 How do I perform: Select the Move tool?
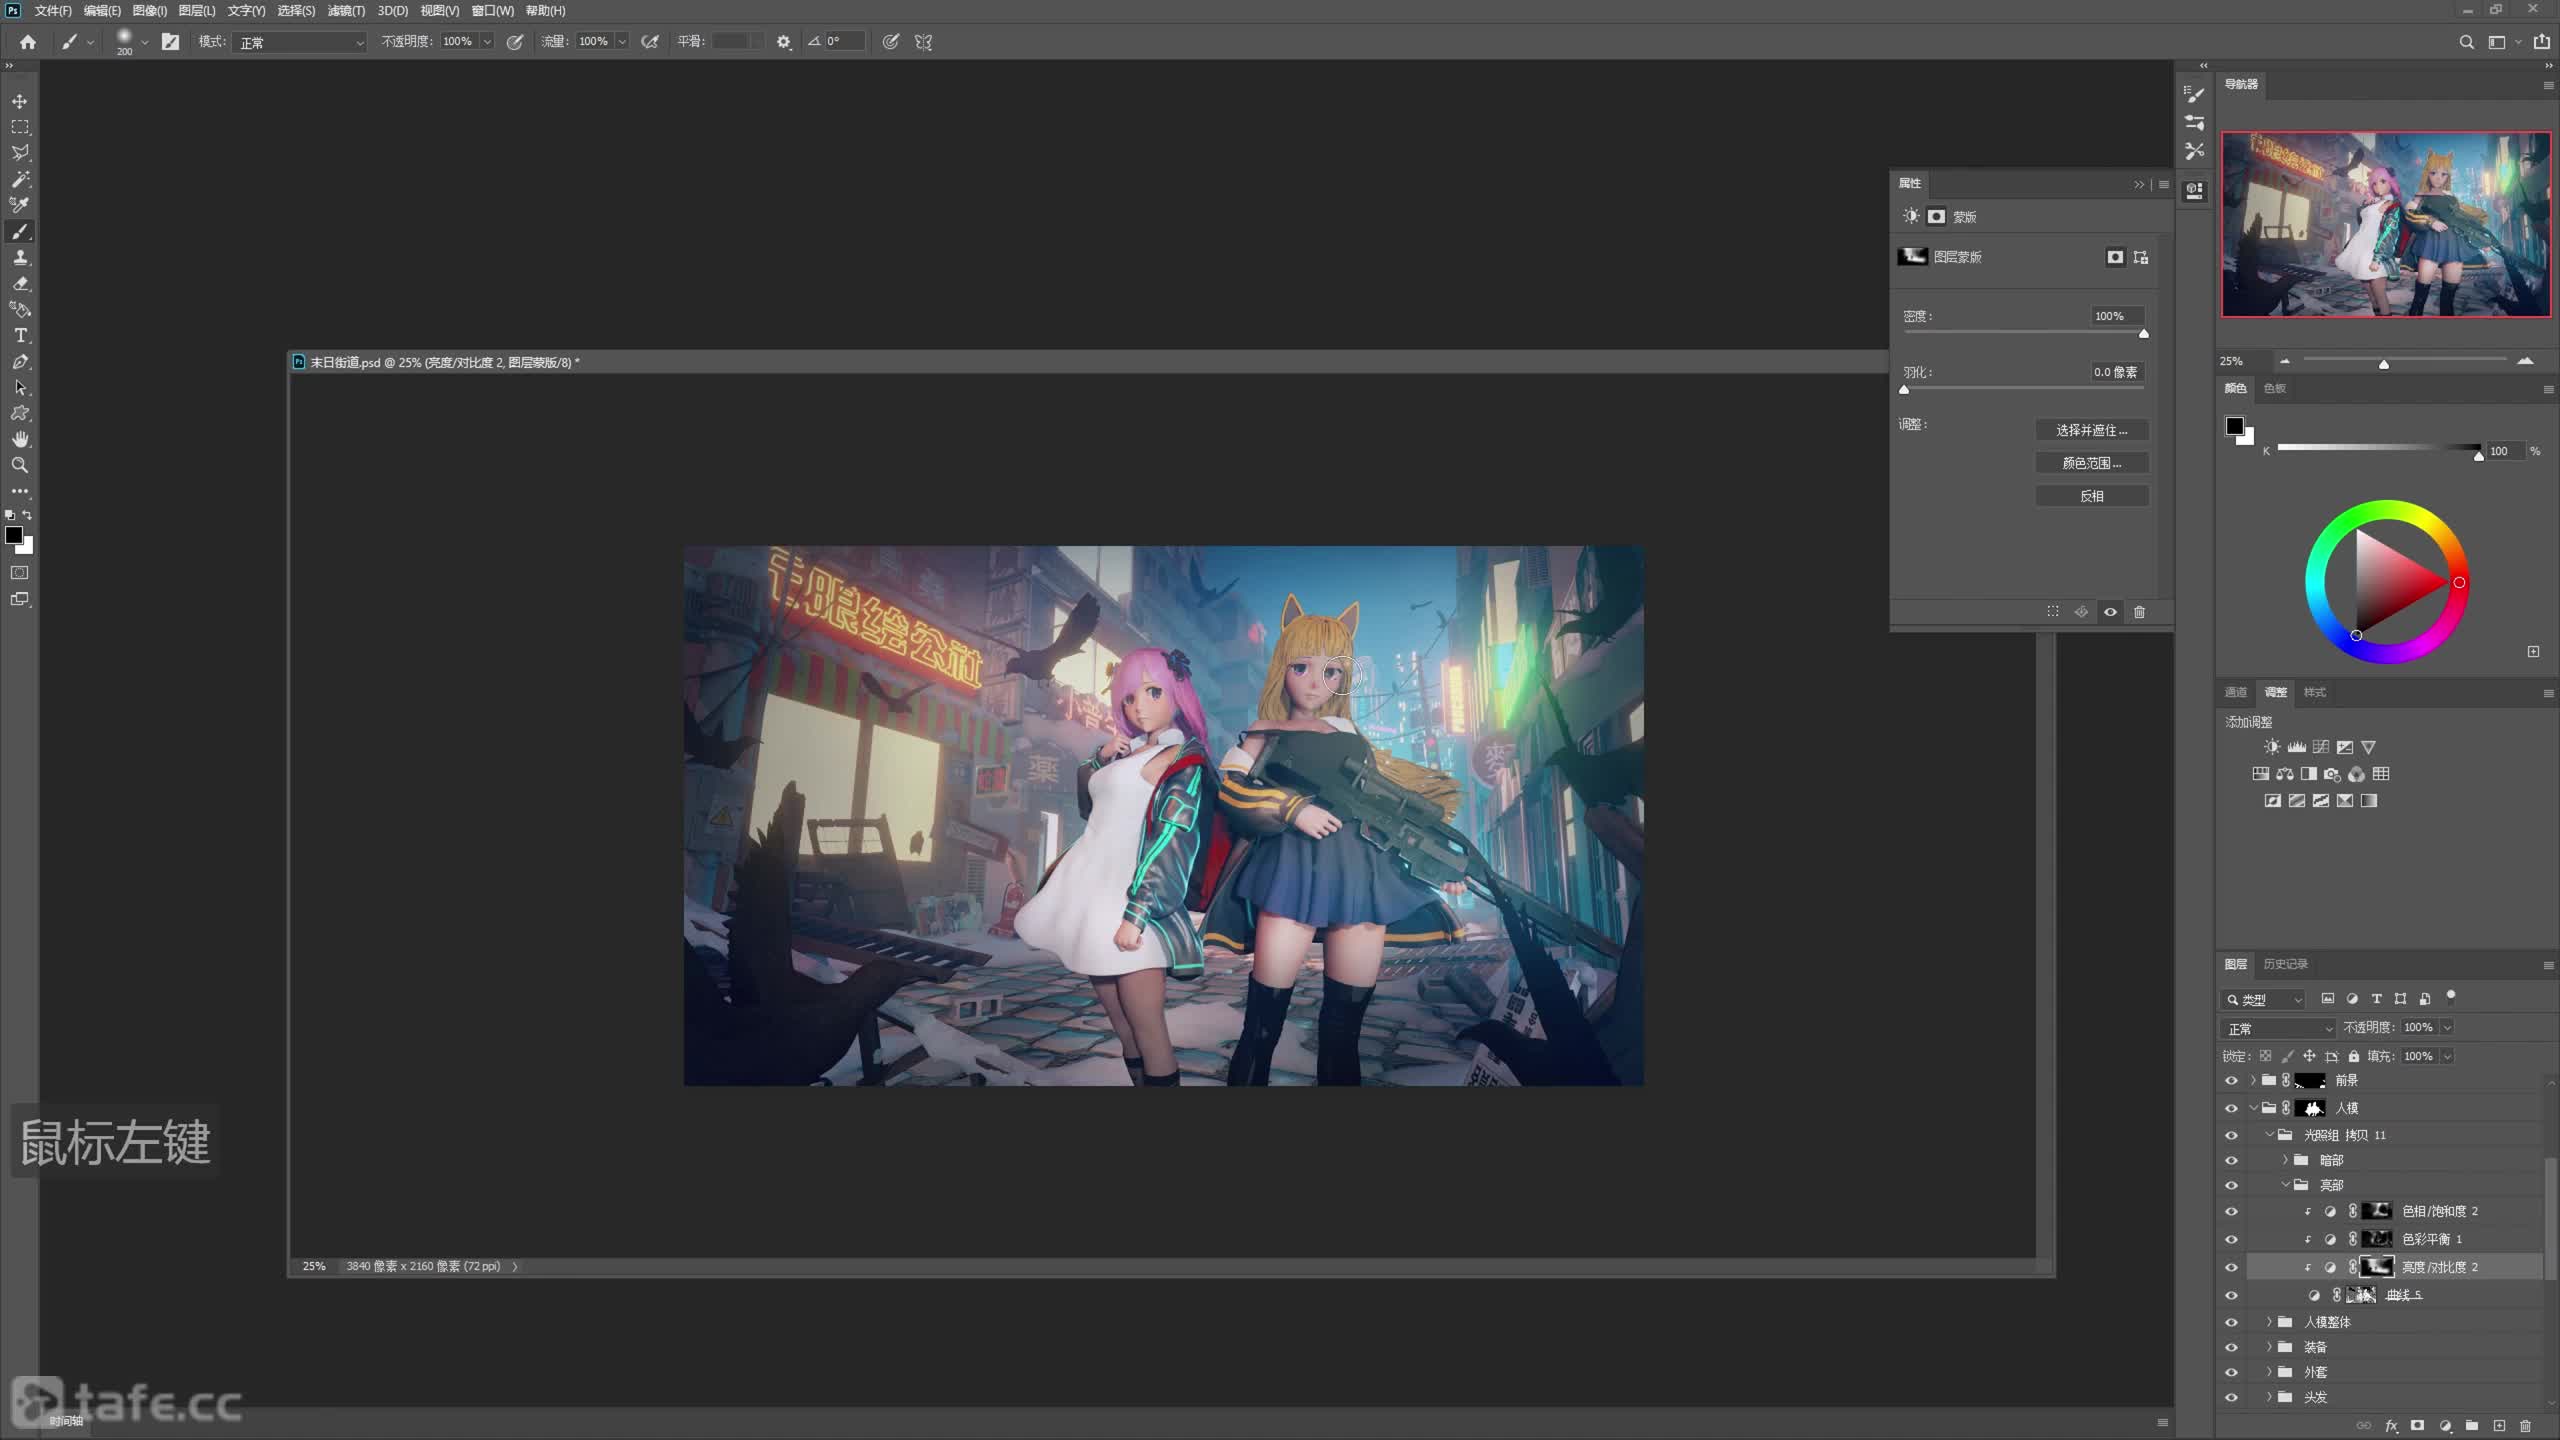click(x=20, y=101)
